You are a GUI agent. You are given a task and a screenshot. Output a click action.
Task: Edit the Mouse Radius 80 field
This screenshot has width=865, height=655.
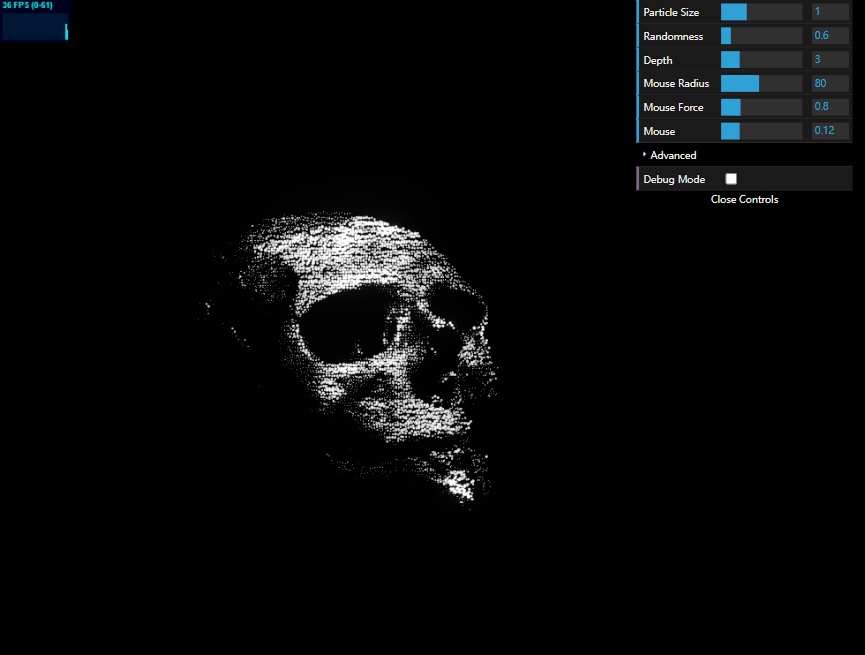tap(830, 83)
